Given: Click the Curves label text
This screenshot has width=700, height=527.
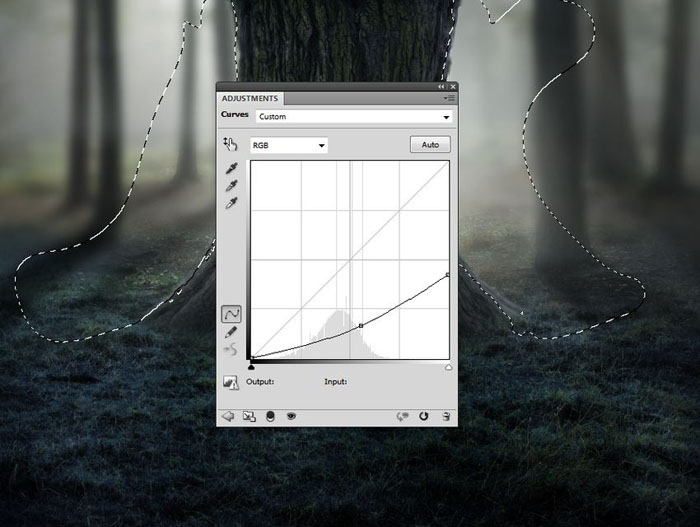Looking at the screenshot, I should (234, 114).
